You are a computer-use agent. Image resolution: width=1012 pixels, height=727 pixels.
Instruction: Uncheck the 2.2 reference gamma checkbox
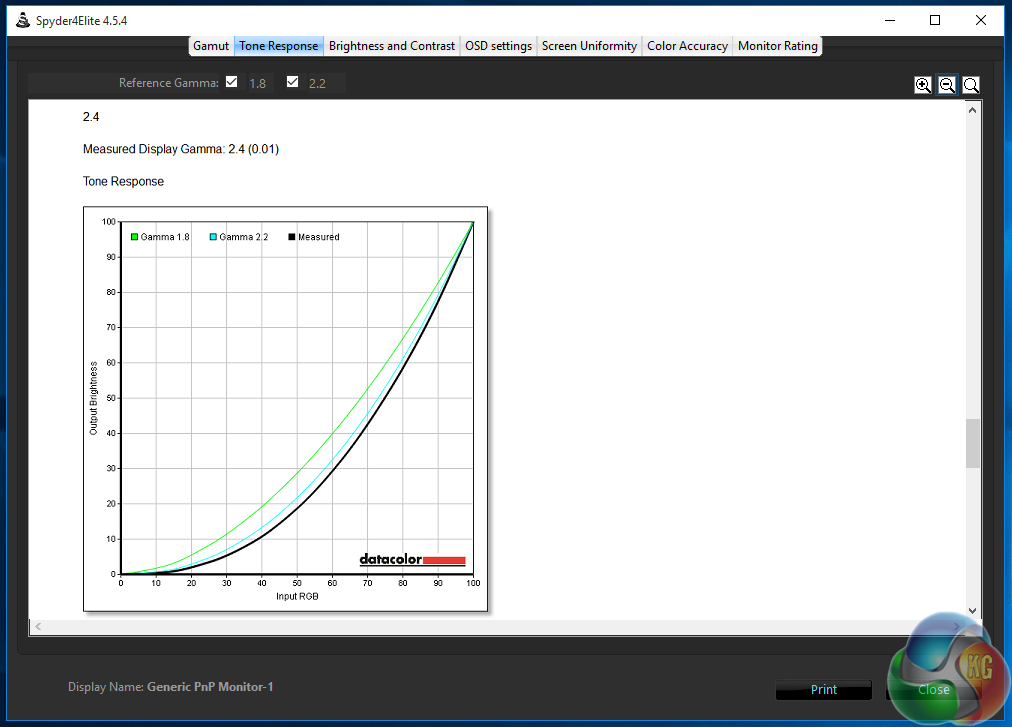click(292, 82)
